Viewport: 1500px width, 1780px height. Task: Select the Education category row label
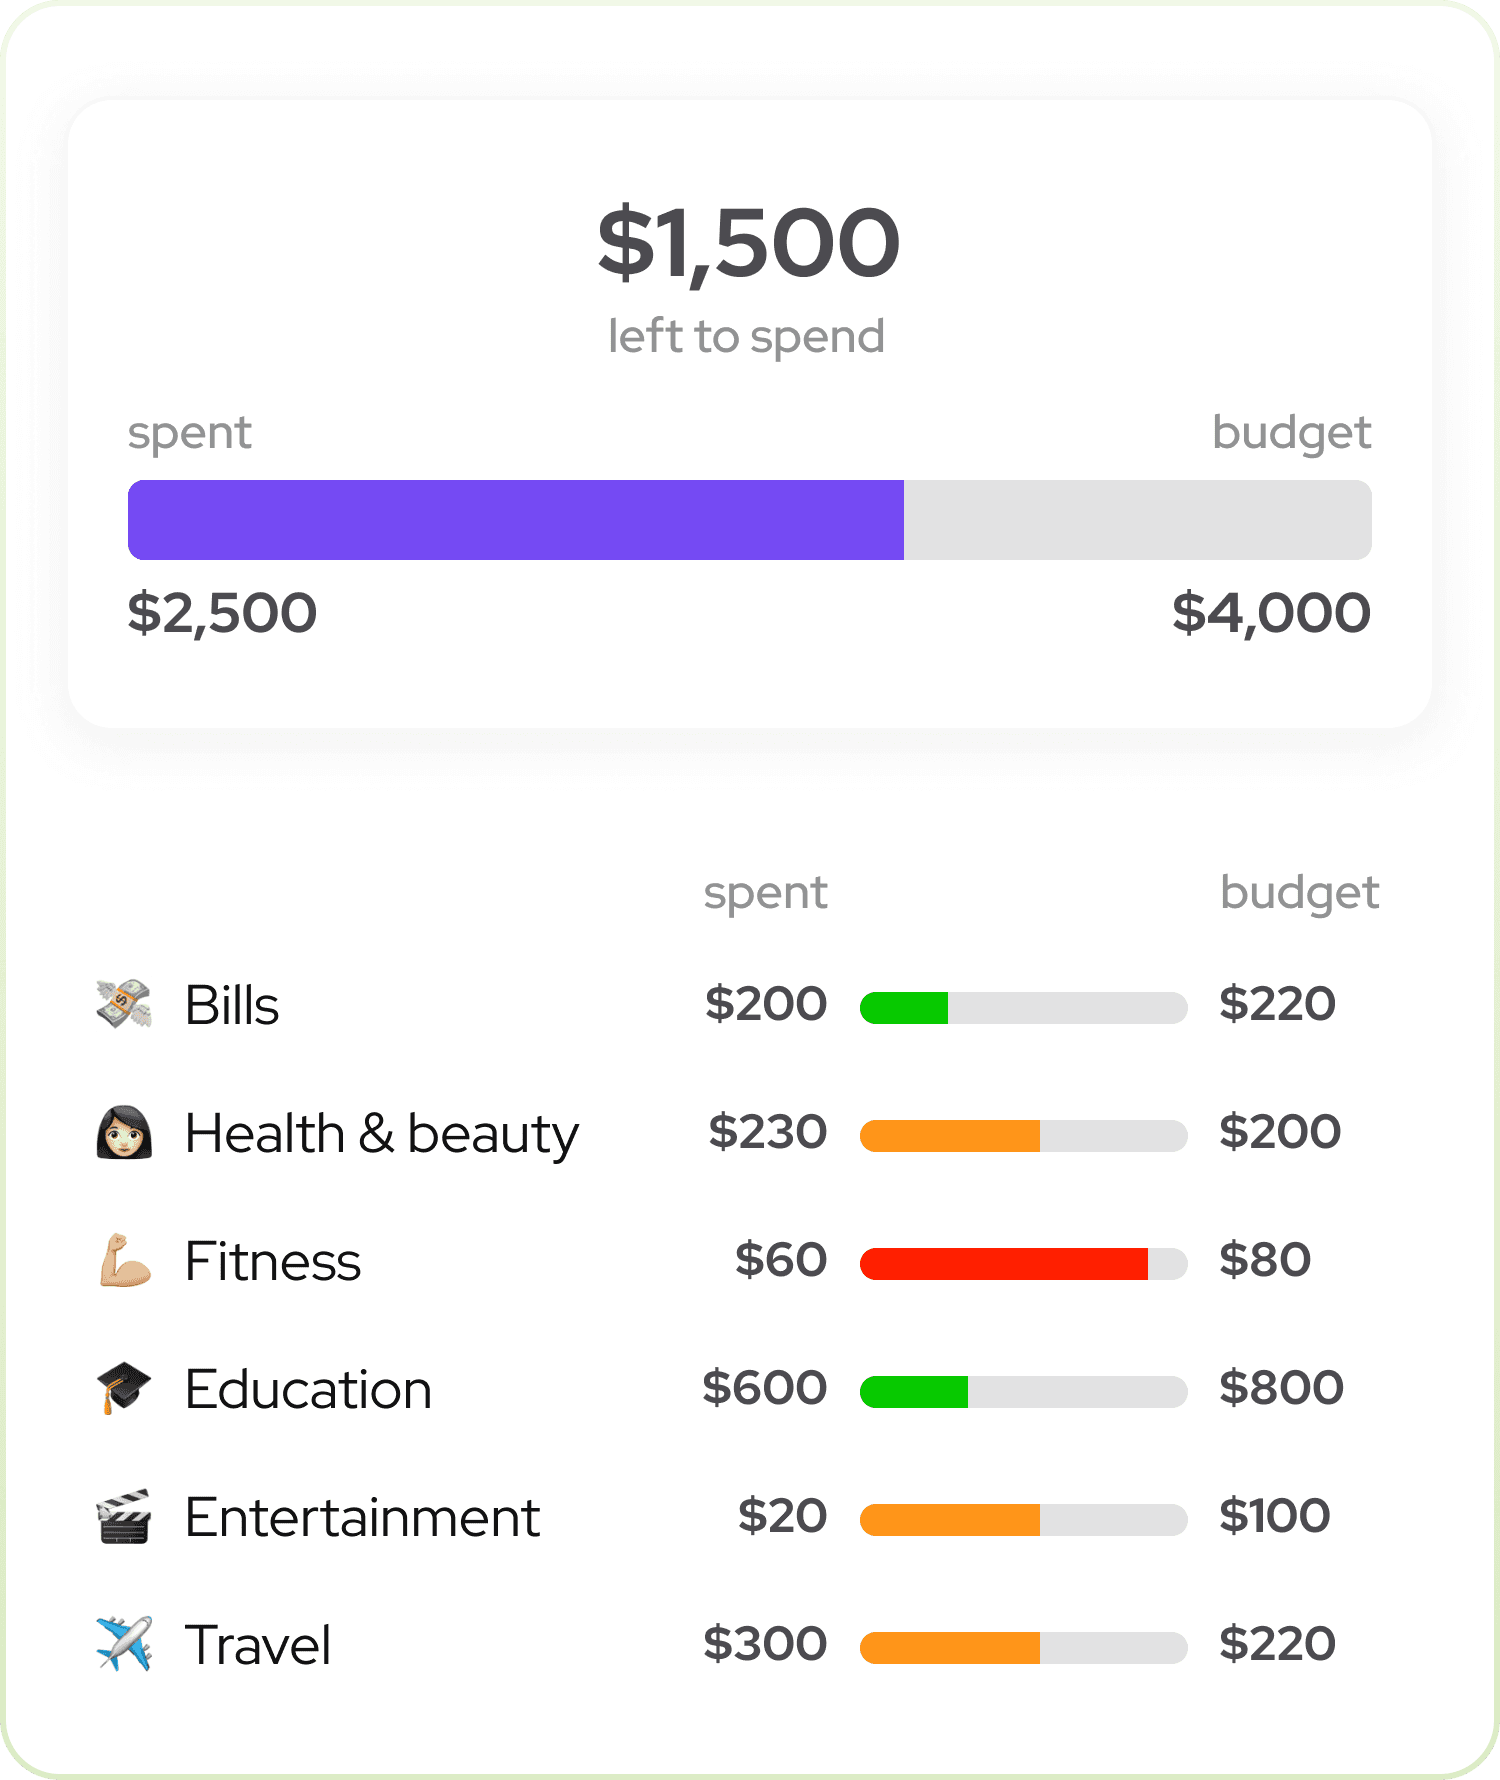[309, 1389]
